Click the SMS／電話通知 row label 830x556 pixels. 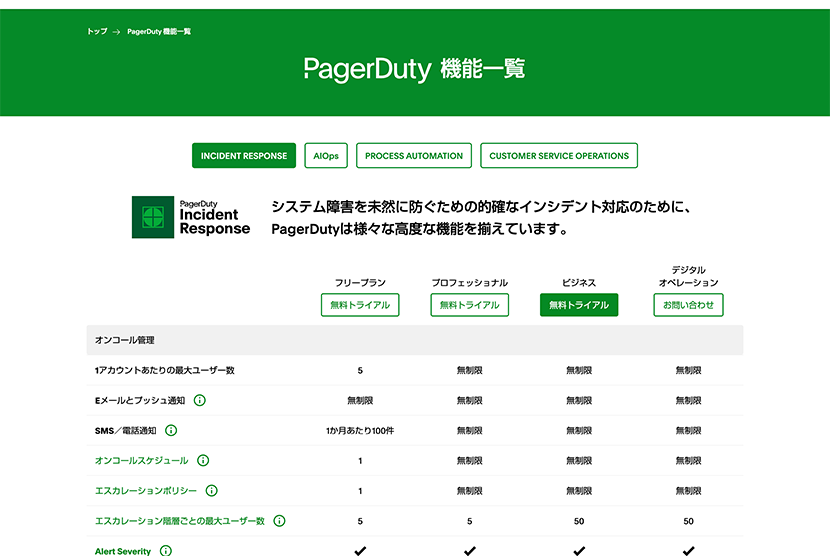coord(125,431)
